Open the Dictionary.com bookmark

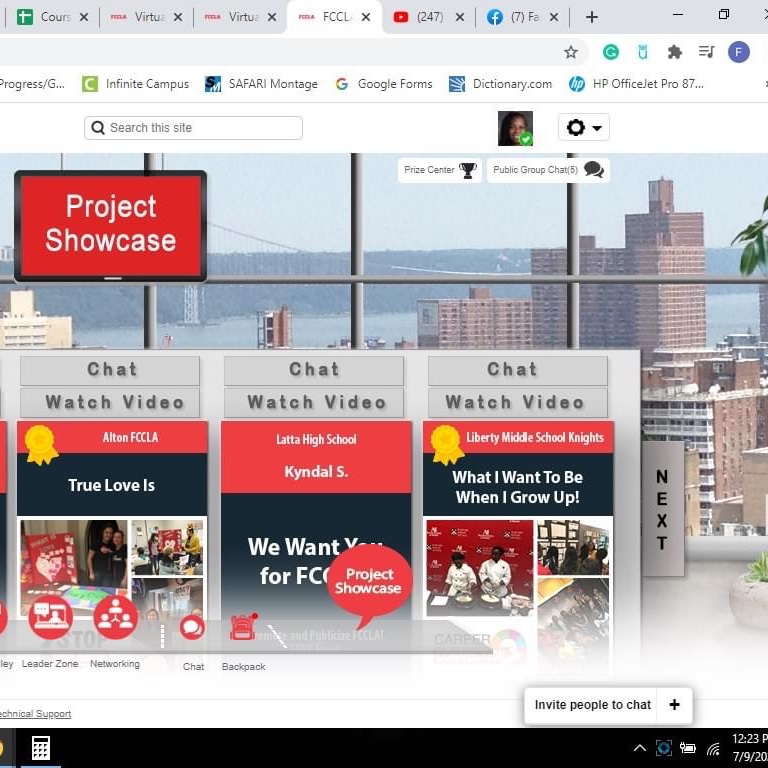pyautogui.click(x=501, y=84)
